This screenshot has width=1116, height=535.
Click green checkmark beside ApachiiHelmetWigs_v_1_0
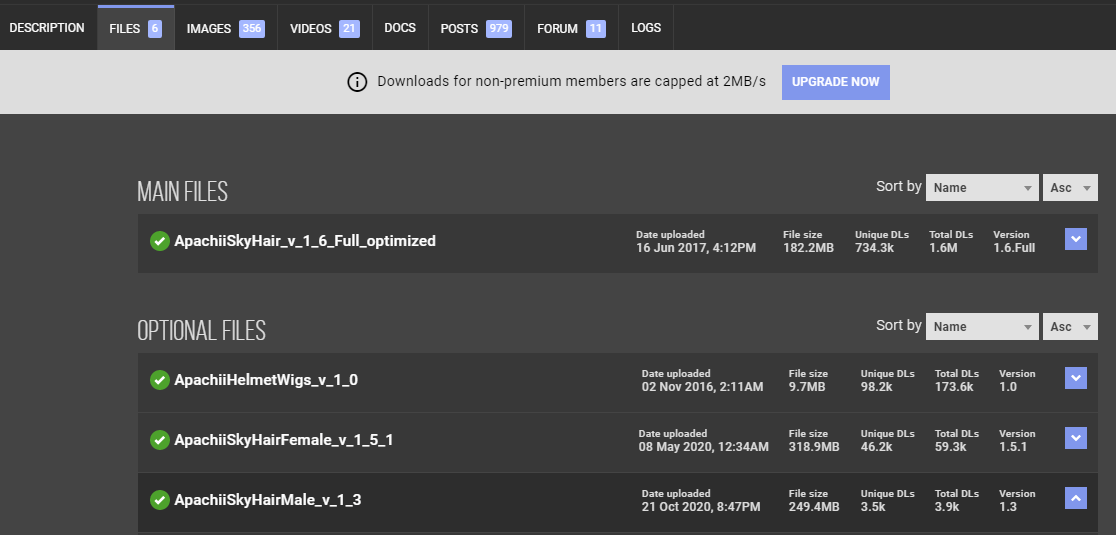pos(159,380)
